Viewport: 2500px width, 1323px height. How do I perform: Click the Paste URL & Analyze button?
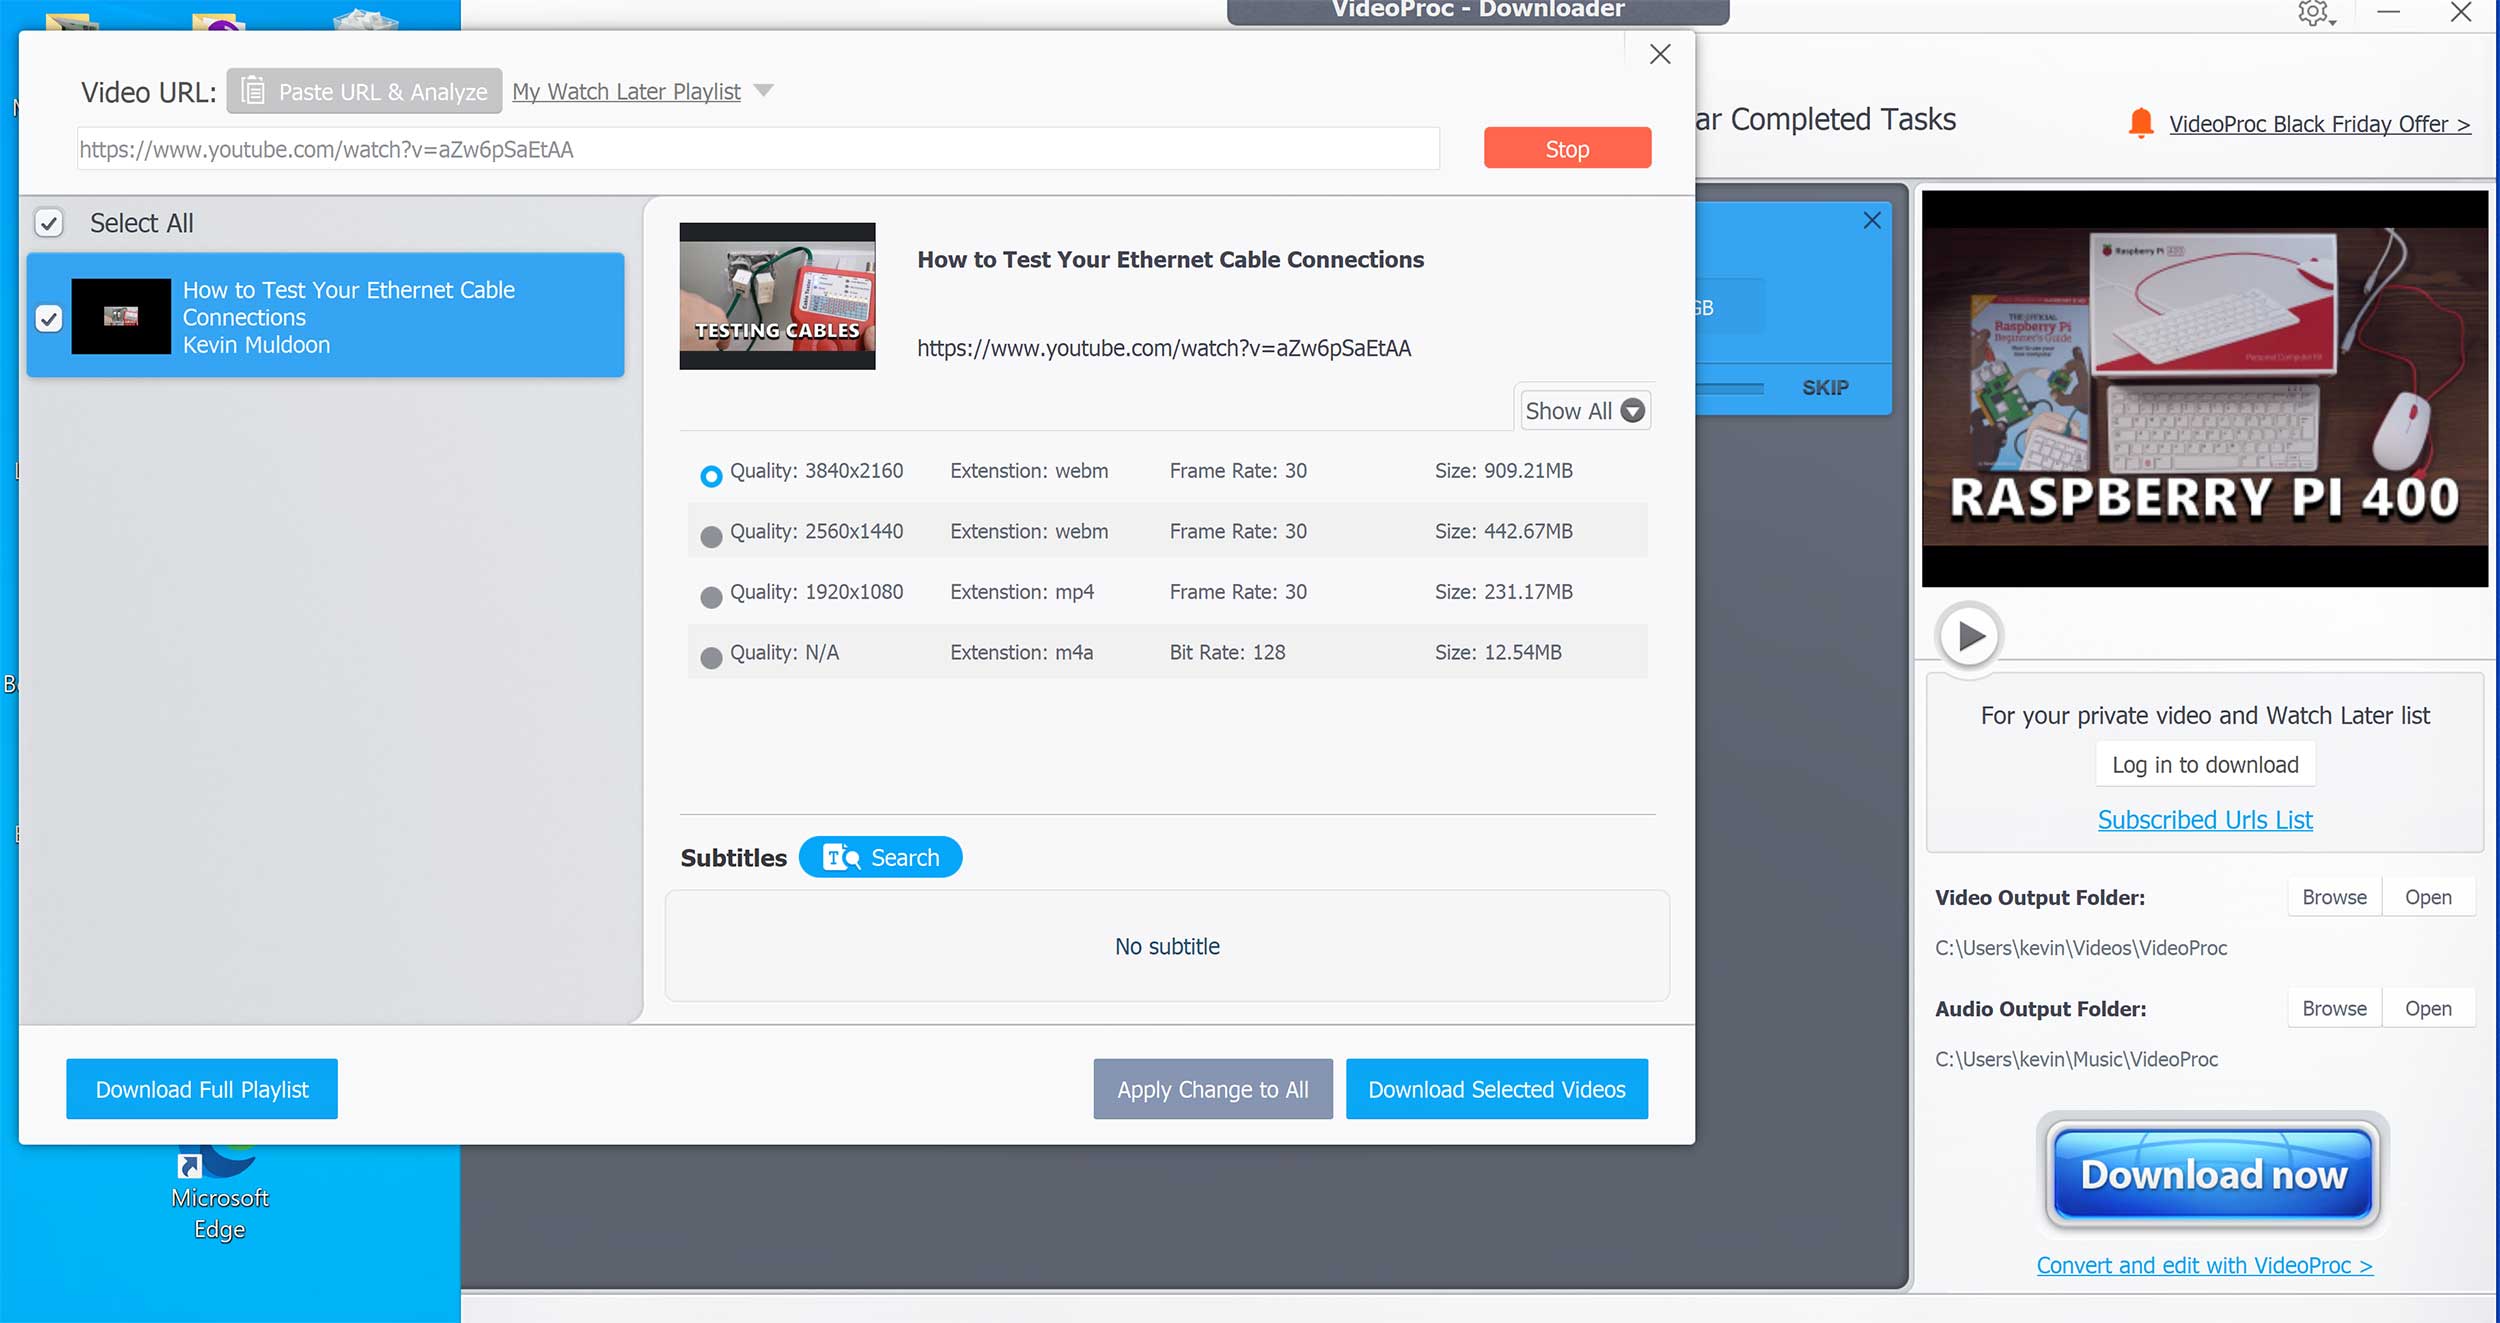tap(364, 91)
